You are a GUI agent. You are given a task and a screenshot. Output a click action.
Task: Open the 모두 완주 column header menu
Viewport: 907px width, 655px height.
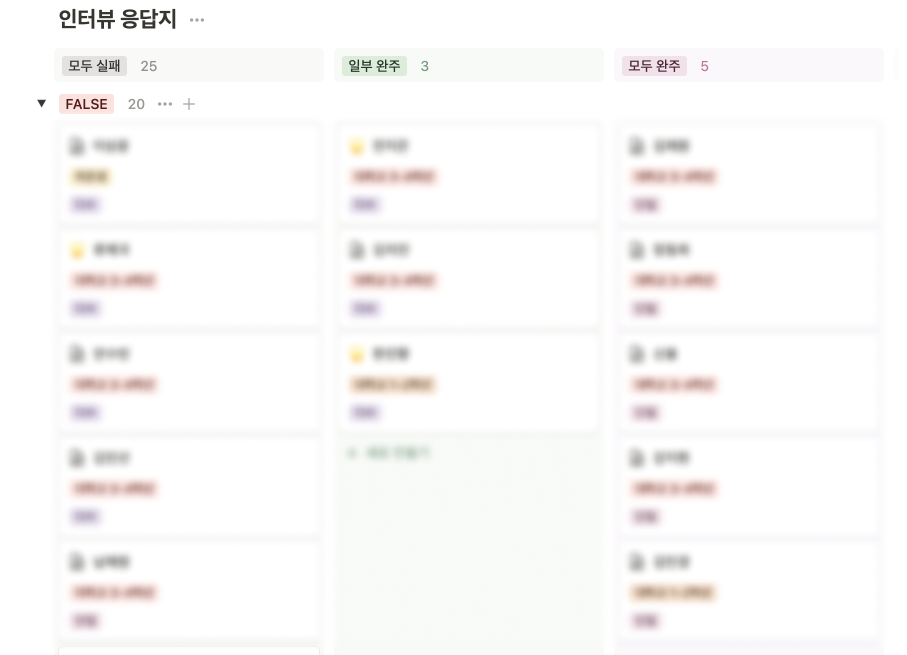(x=654, y=66)
